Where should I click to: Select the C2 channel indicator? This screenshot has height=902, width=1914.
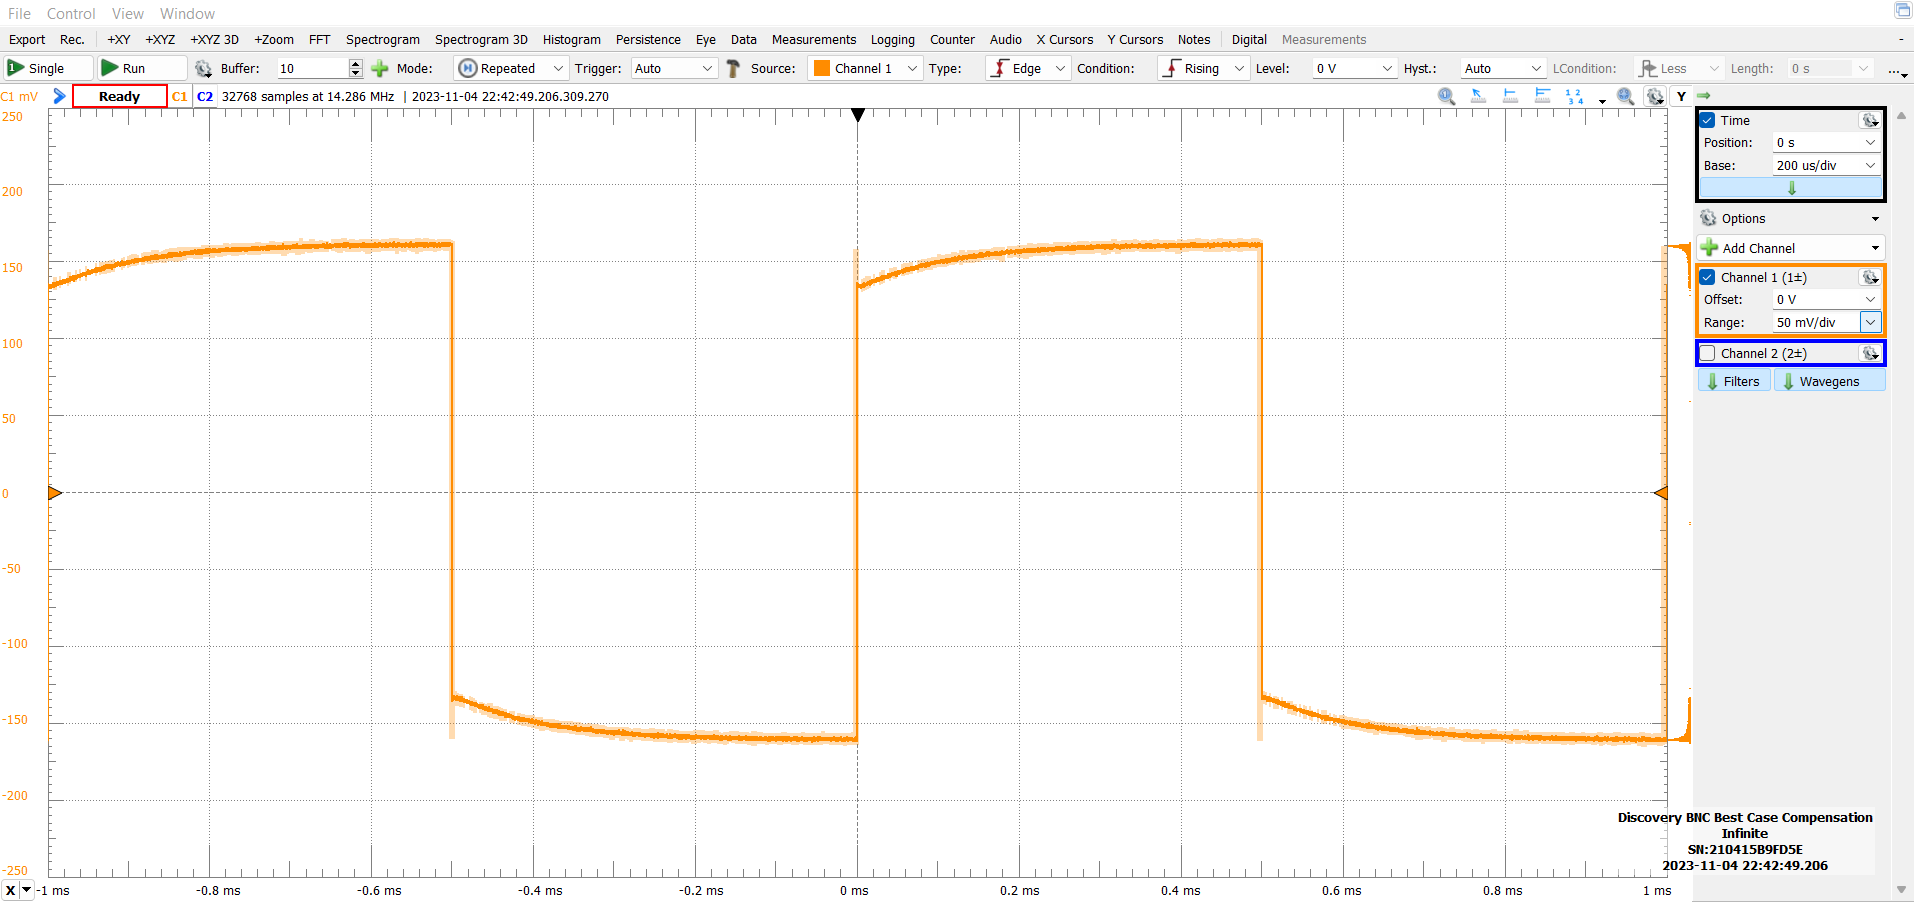(205, 96)
